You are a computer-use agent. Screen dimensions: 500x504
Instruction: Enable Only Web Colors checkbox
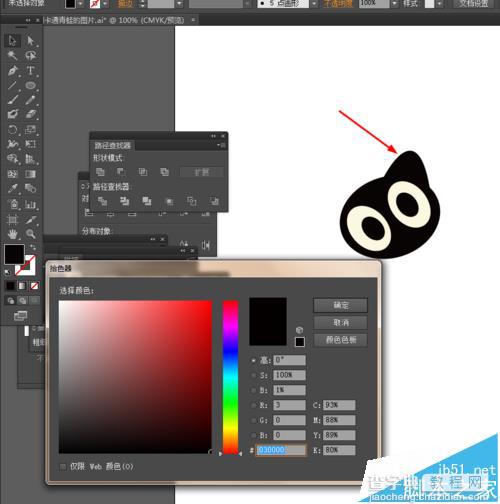click(63, 467)
